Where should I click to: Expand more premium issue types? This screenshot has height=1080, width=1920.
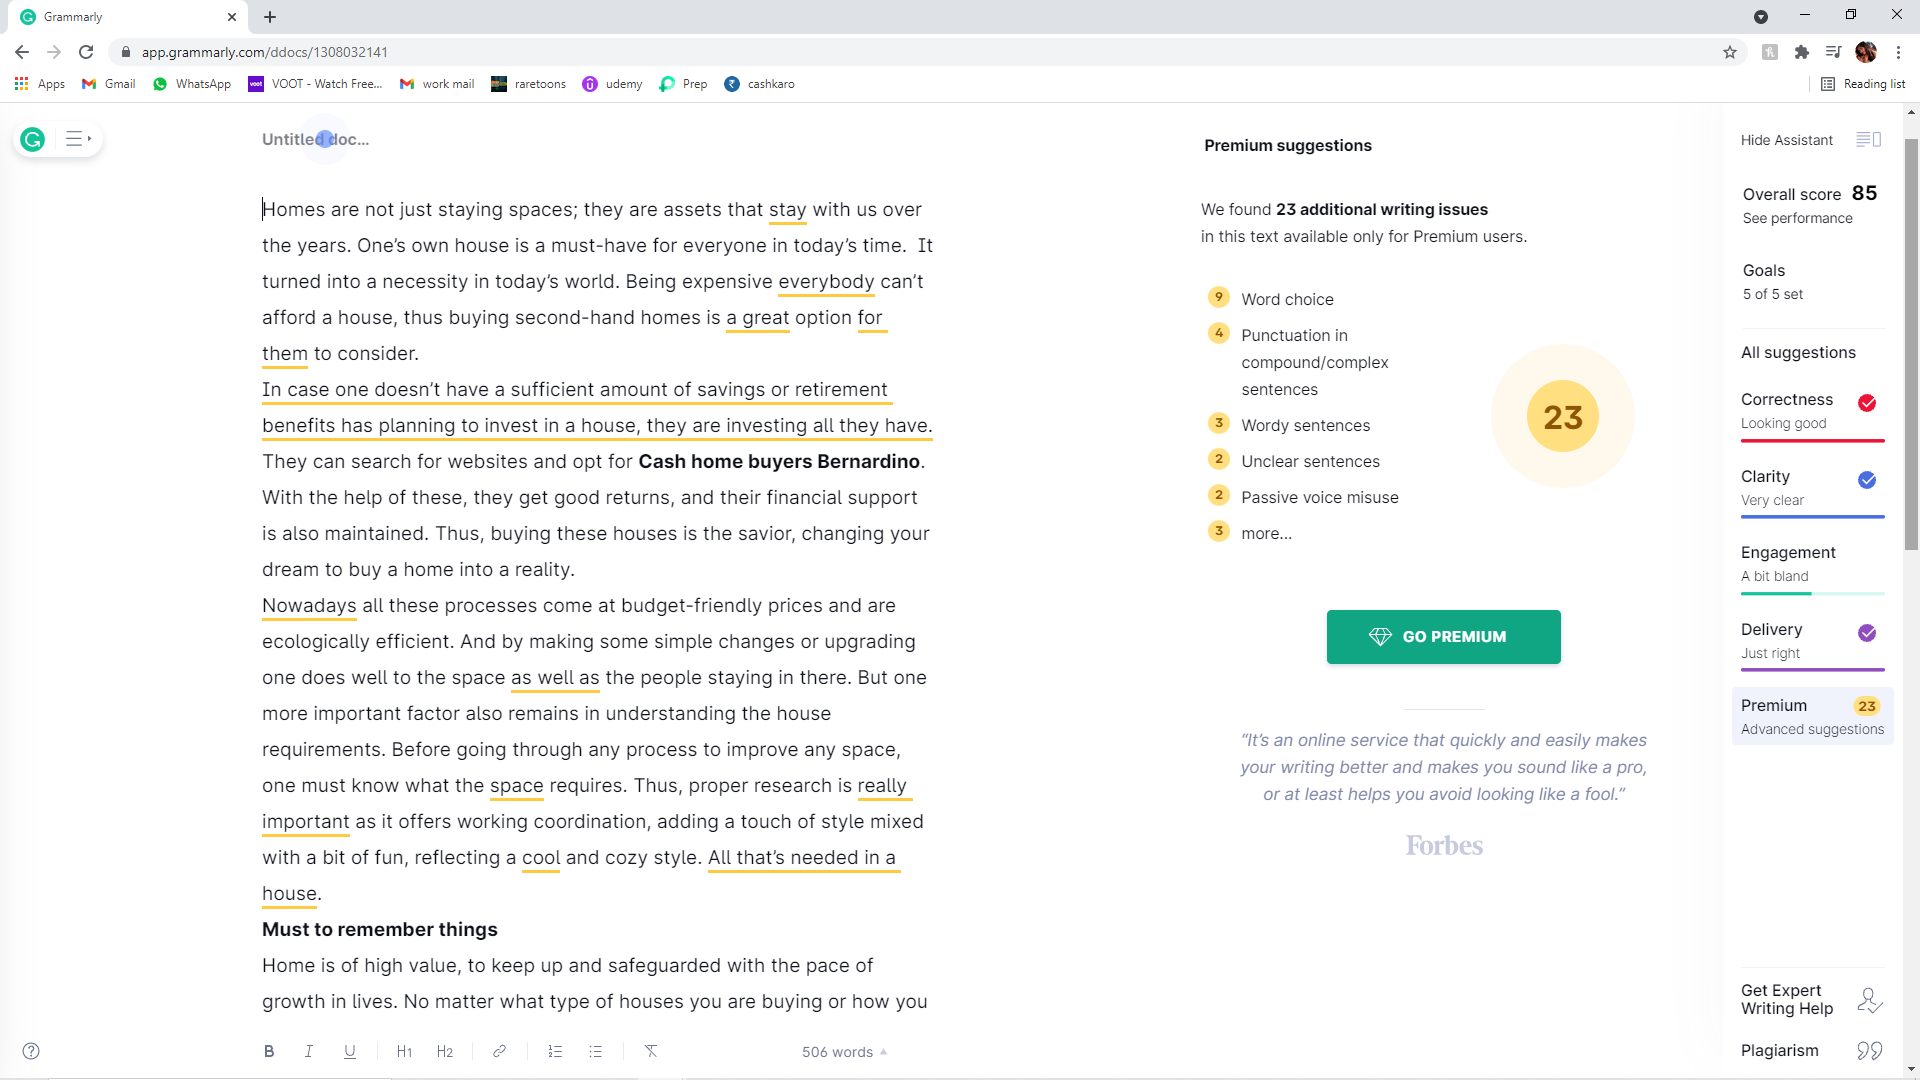coord(1266,534)
